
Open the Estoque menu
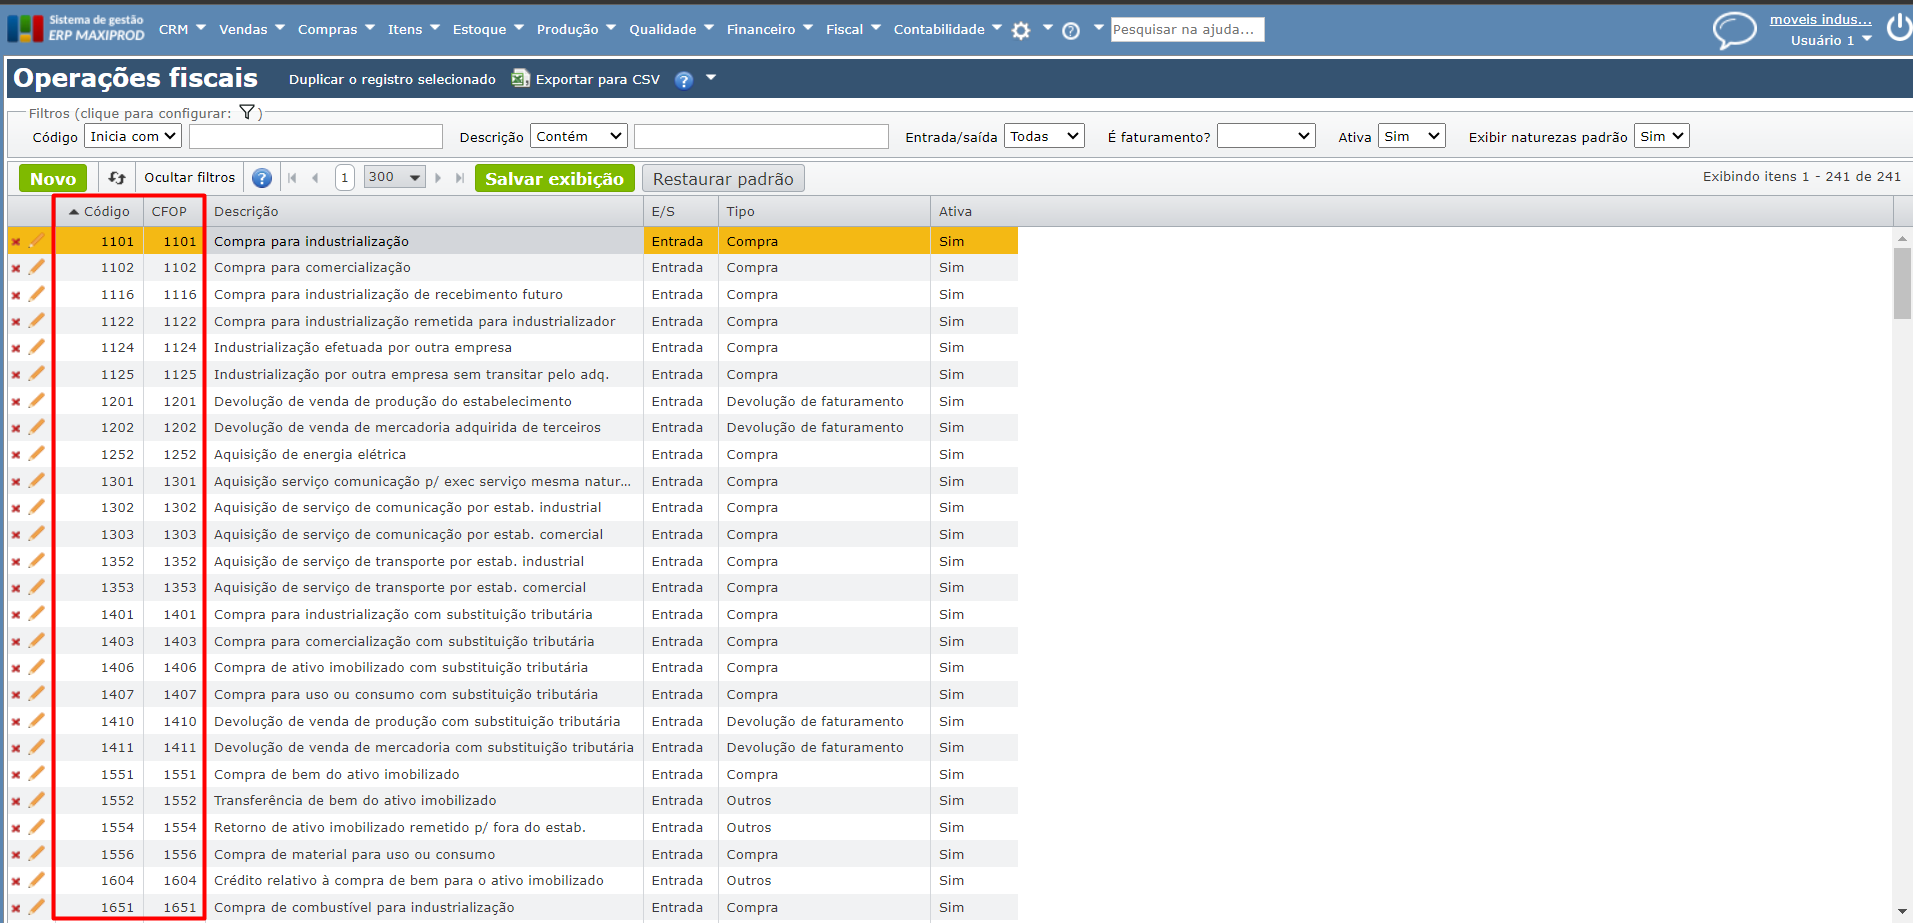point(487,29)
